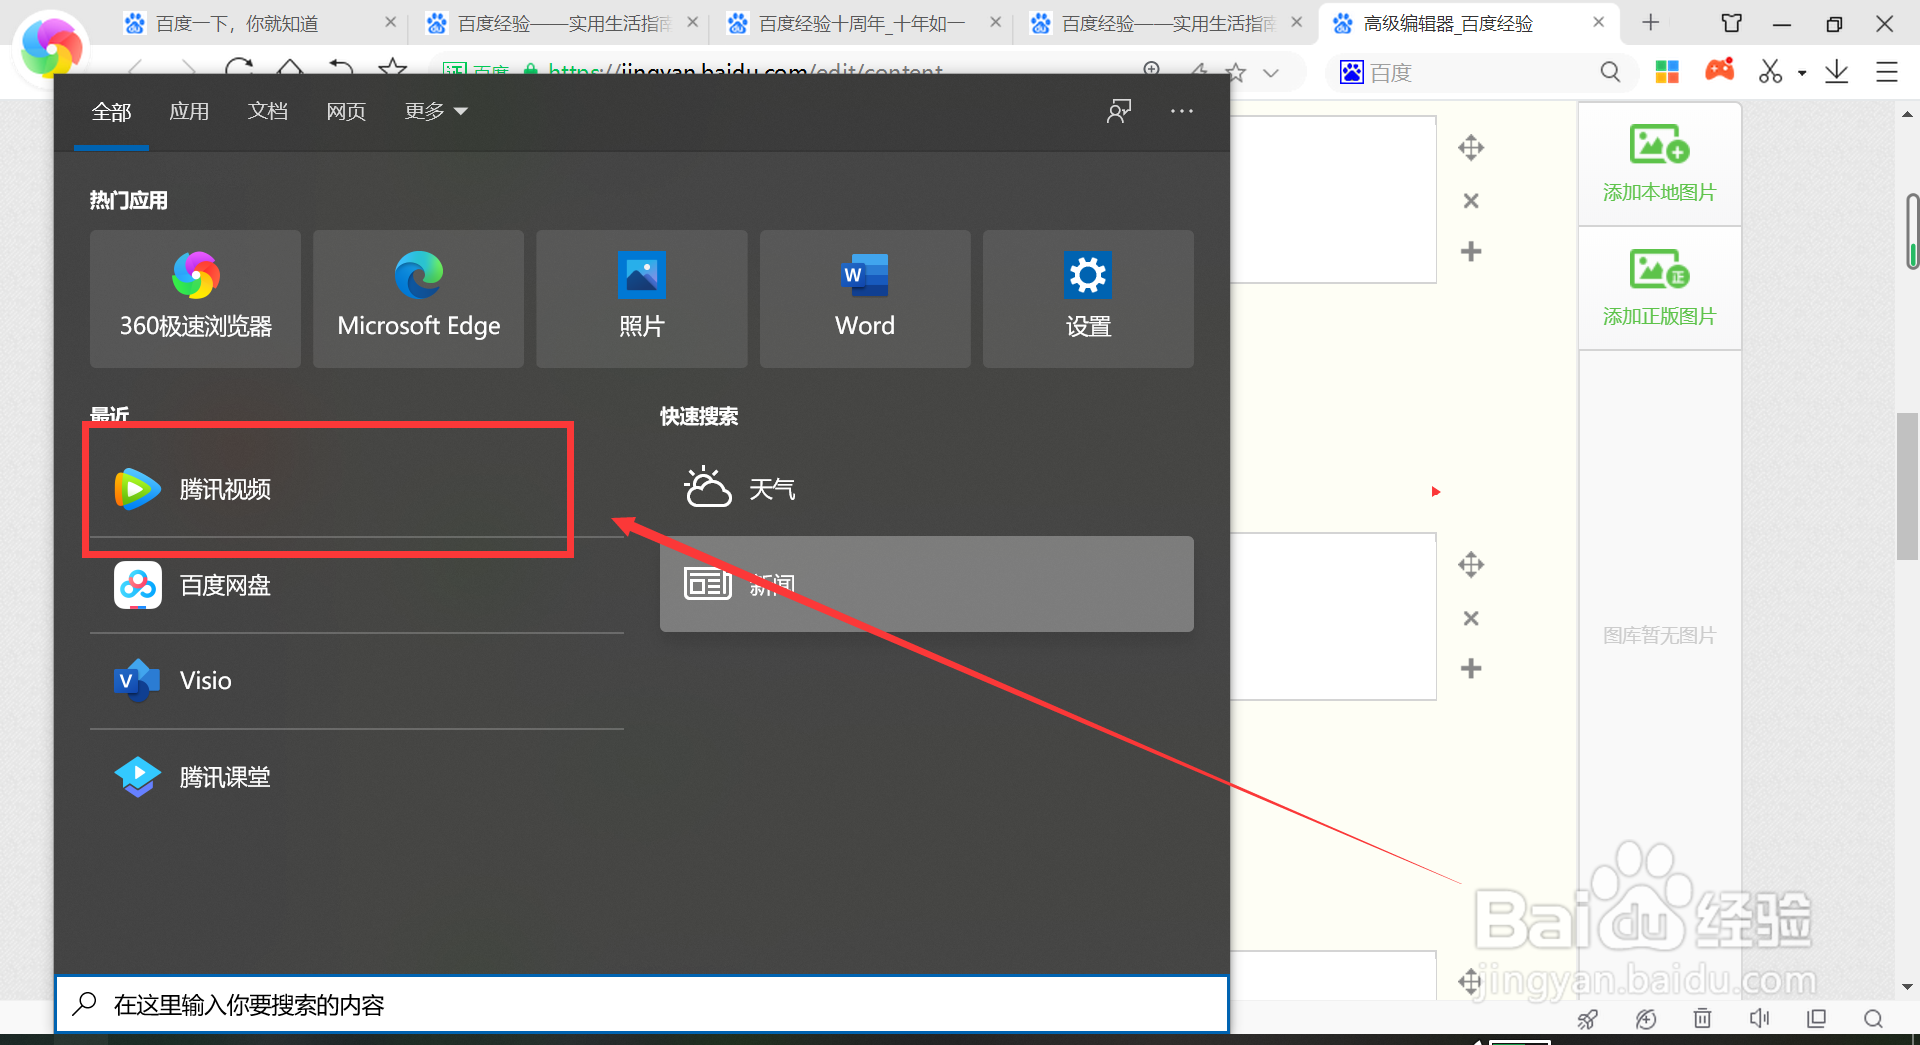Delete lower step block with X

coord(1471,618)
